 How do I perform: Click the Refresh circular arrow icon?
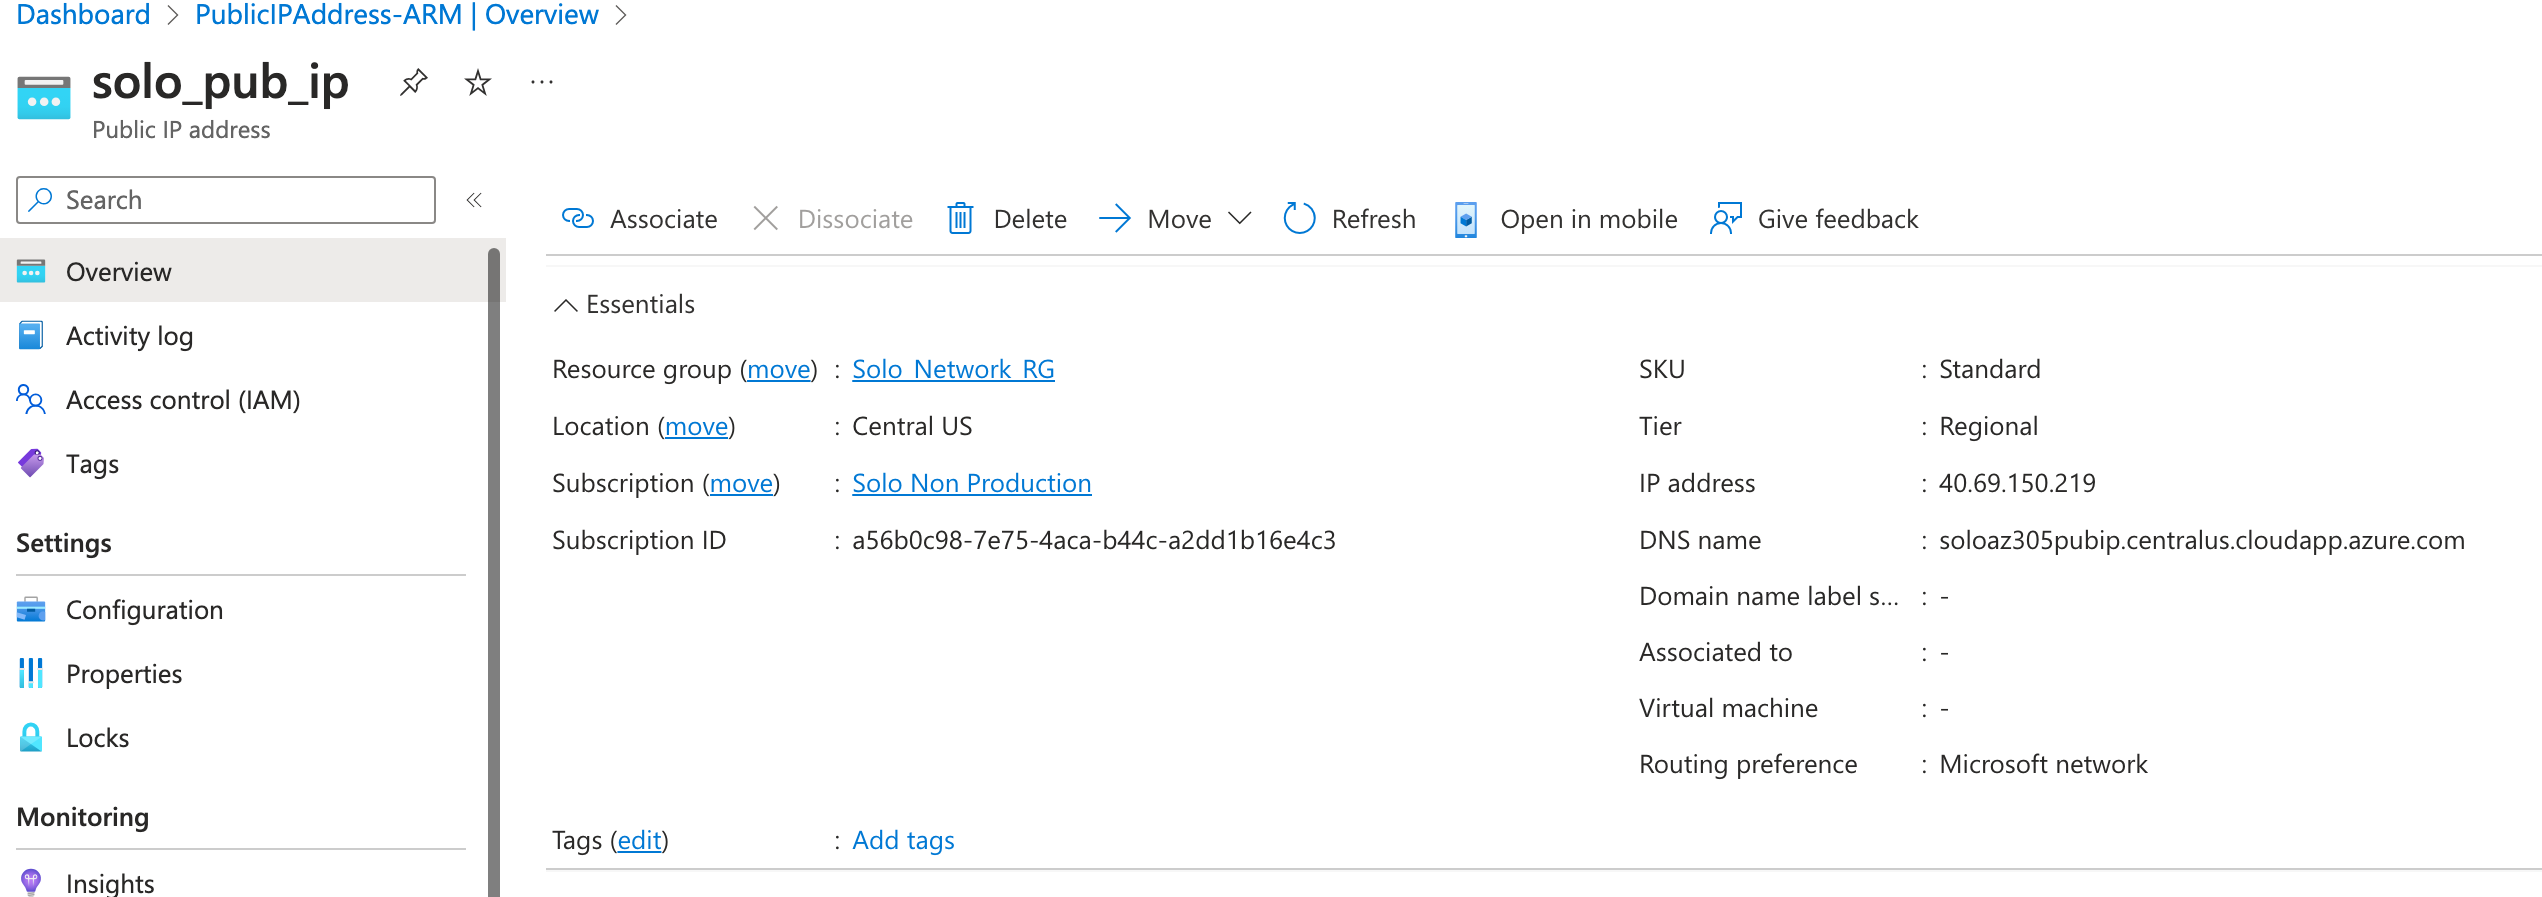pos(1299,218)
